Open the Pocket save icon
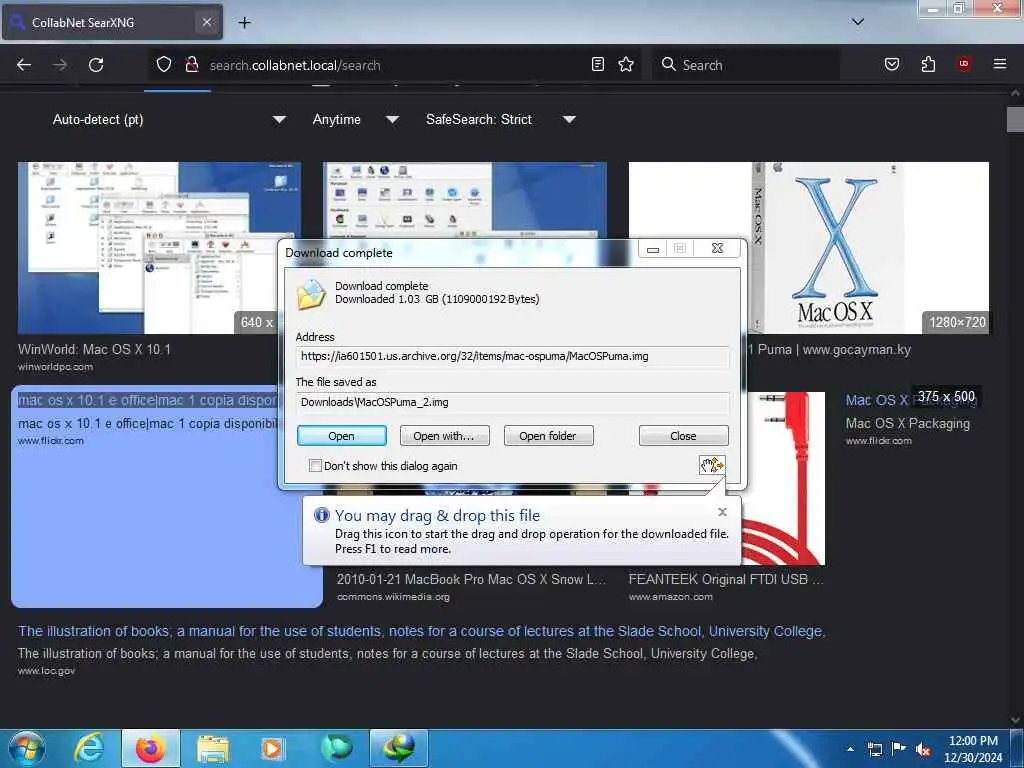This screenshot has height=768, width=1024. (892, 64)
